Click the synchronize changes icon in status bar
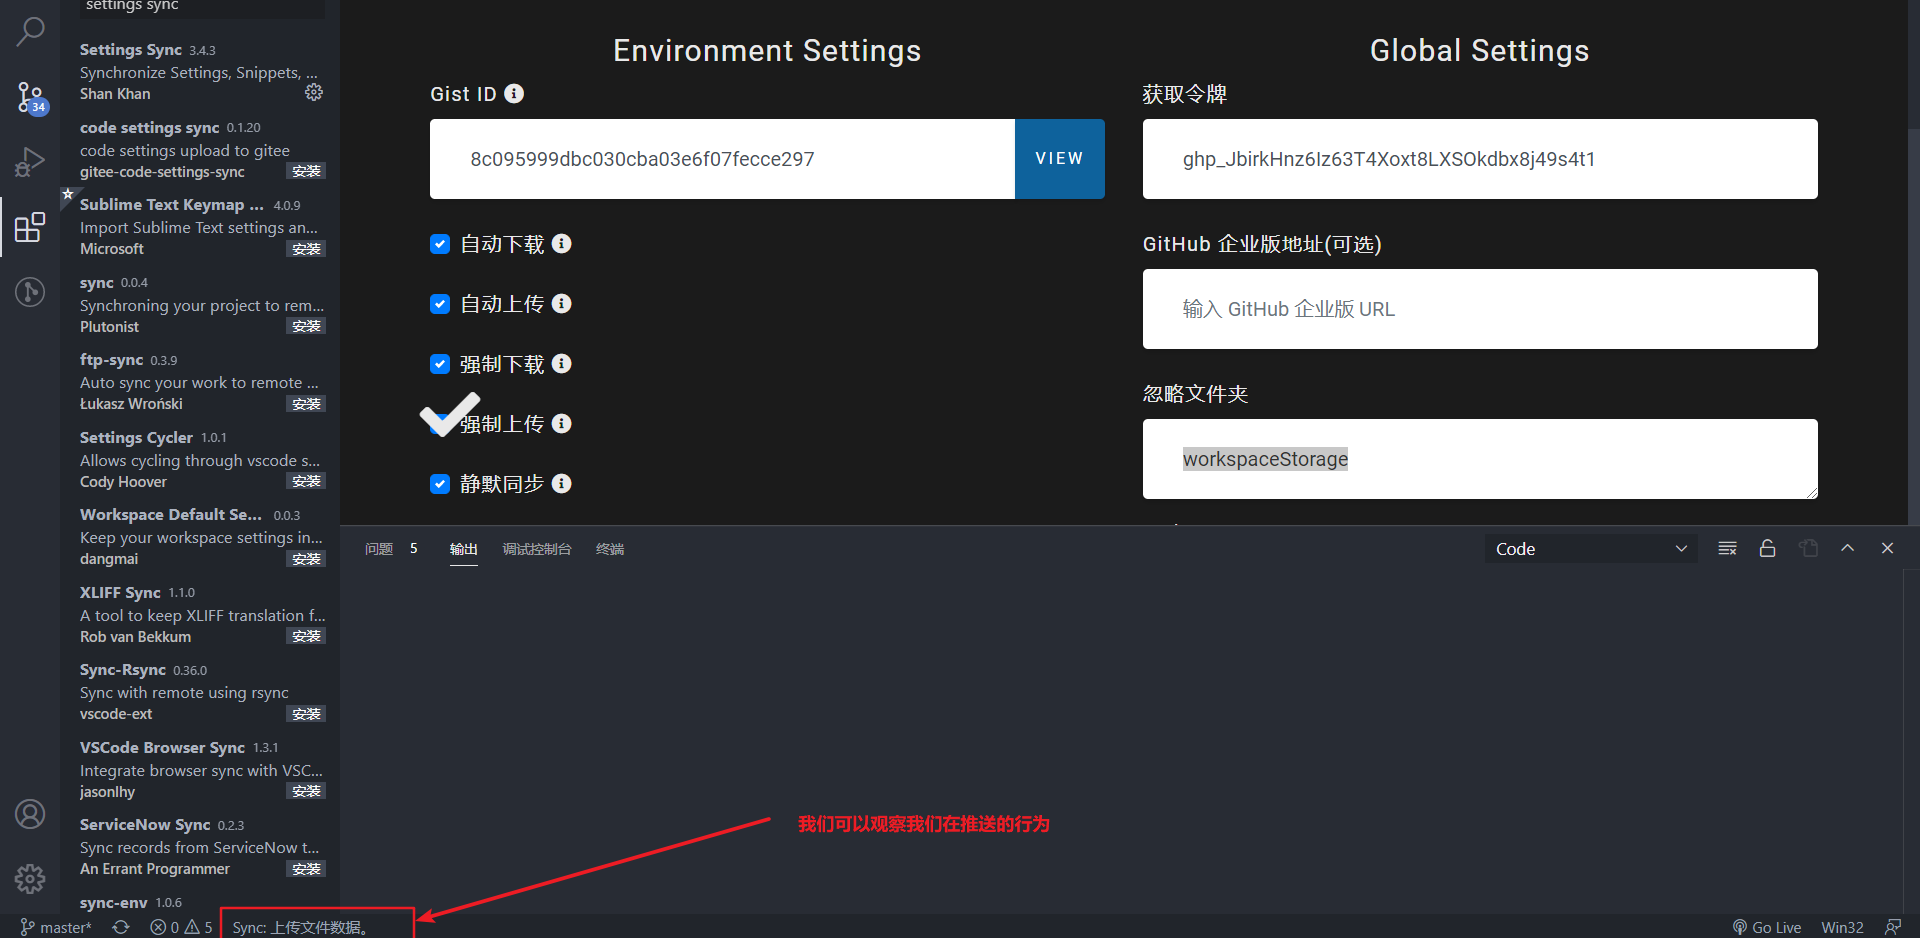This screenshot has width=1920, height=938. click(x=121, y=927)
